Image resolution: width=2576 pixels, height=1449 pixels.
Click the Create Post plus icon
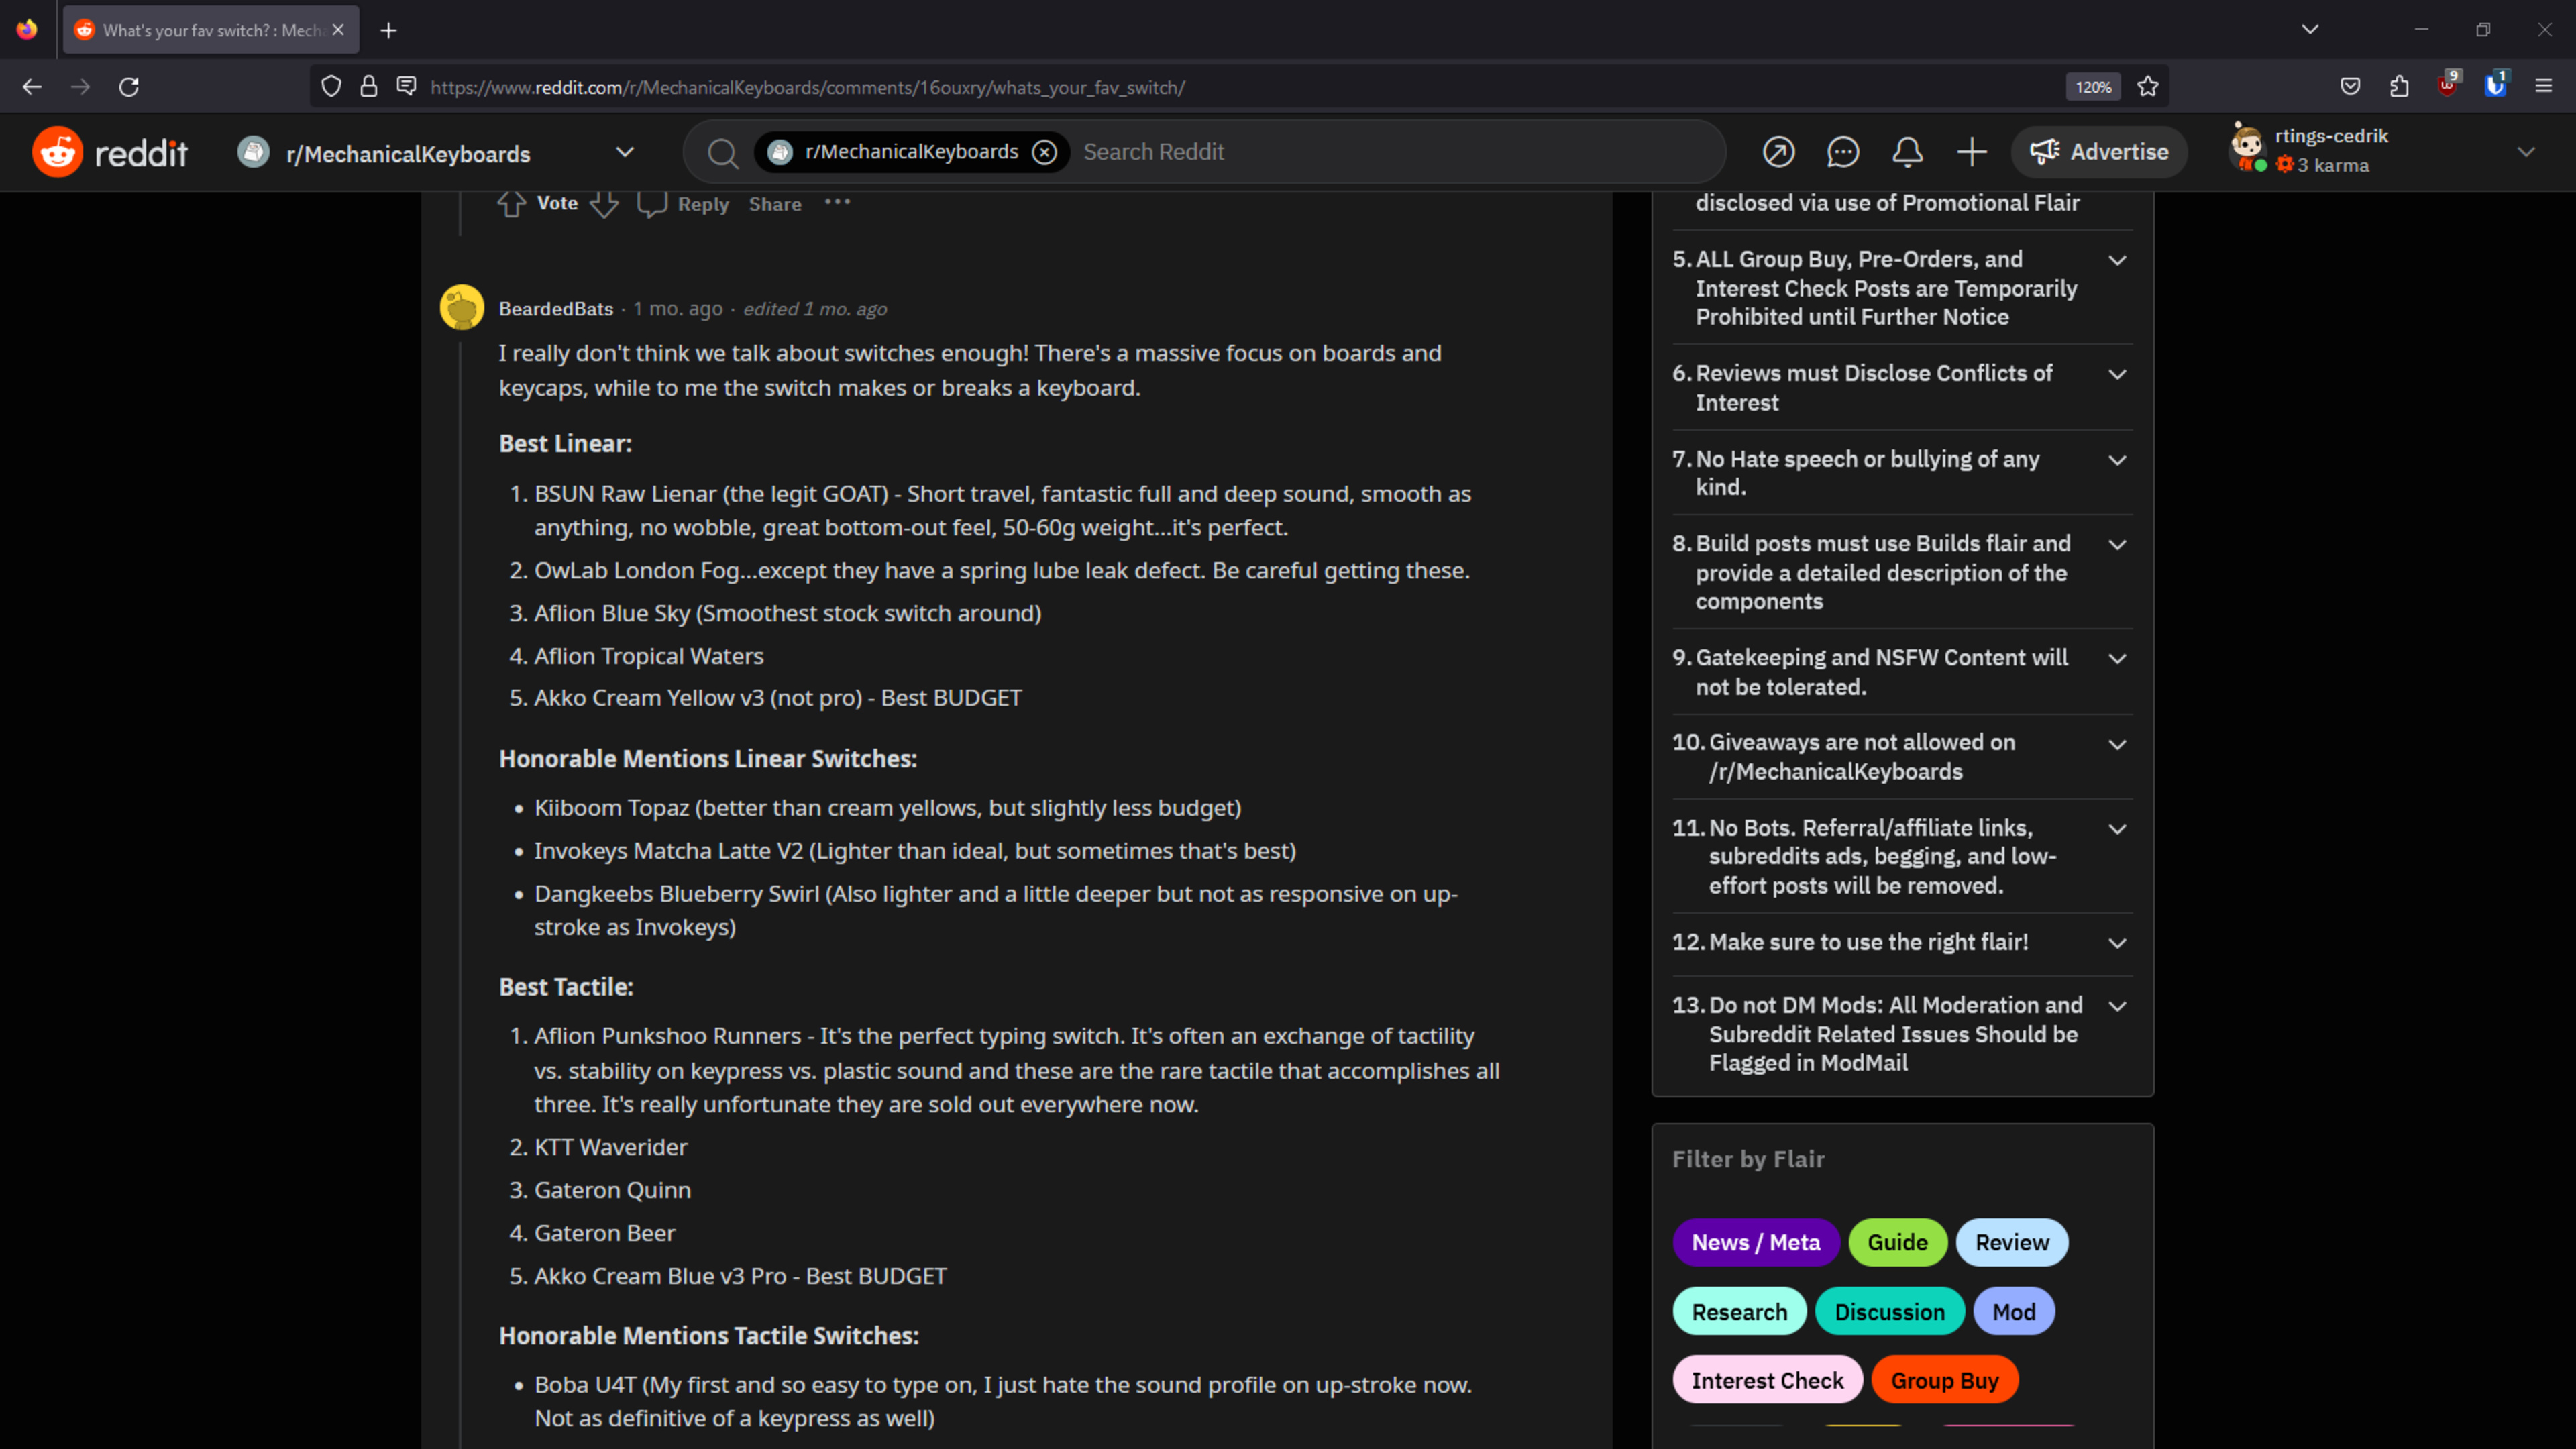coord(1971,152)
